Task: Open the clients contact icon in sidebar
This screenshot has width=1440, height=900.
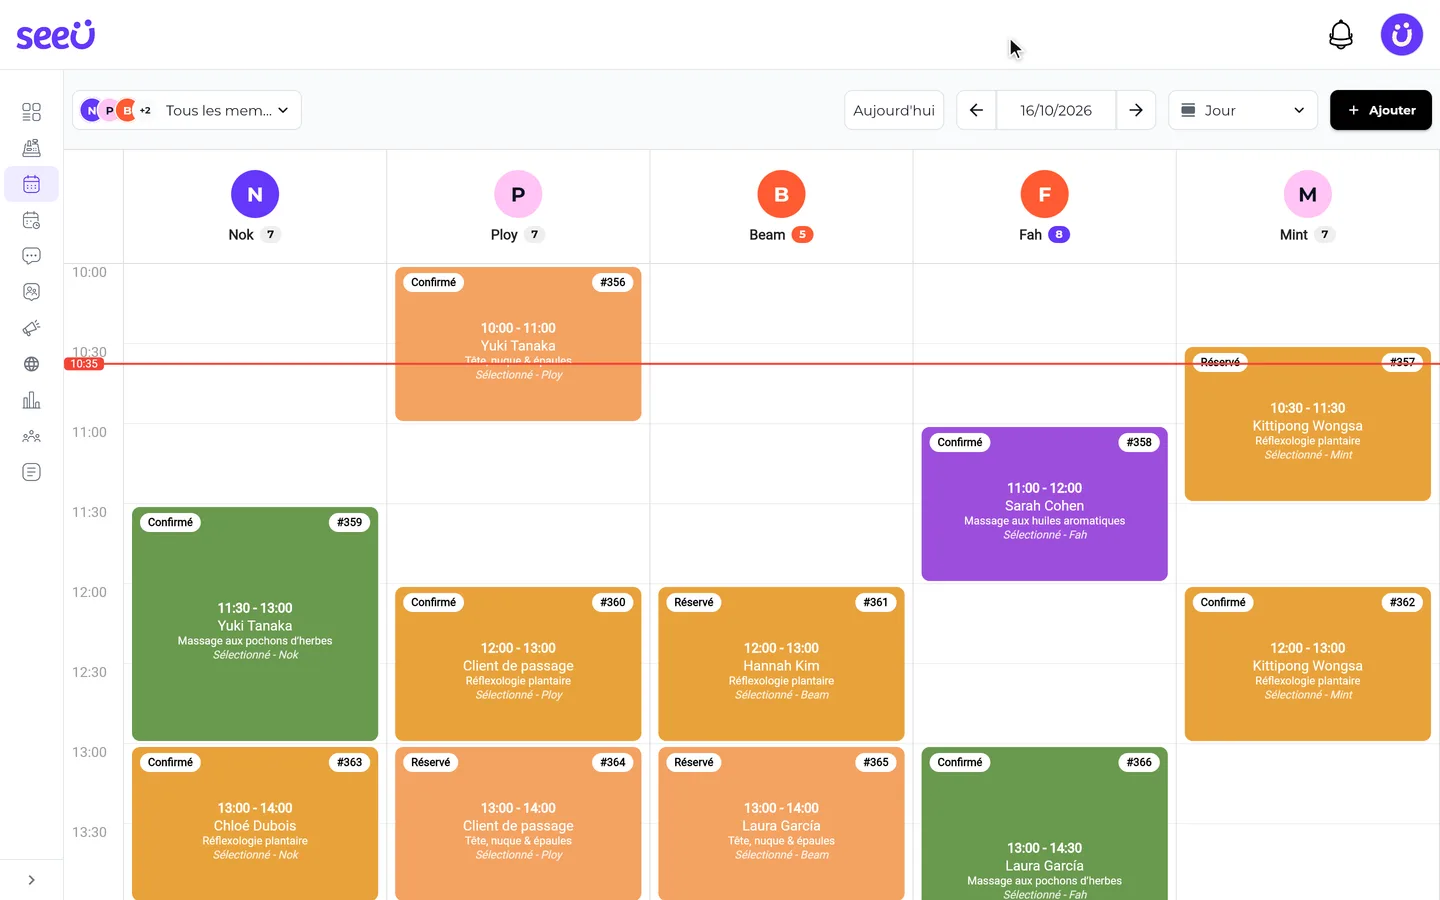Action: click(31, 292)
